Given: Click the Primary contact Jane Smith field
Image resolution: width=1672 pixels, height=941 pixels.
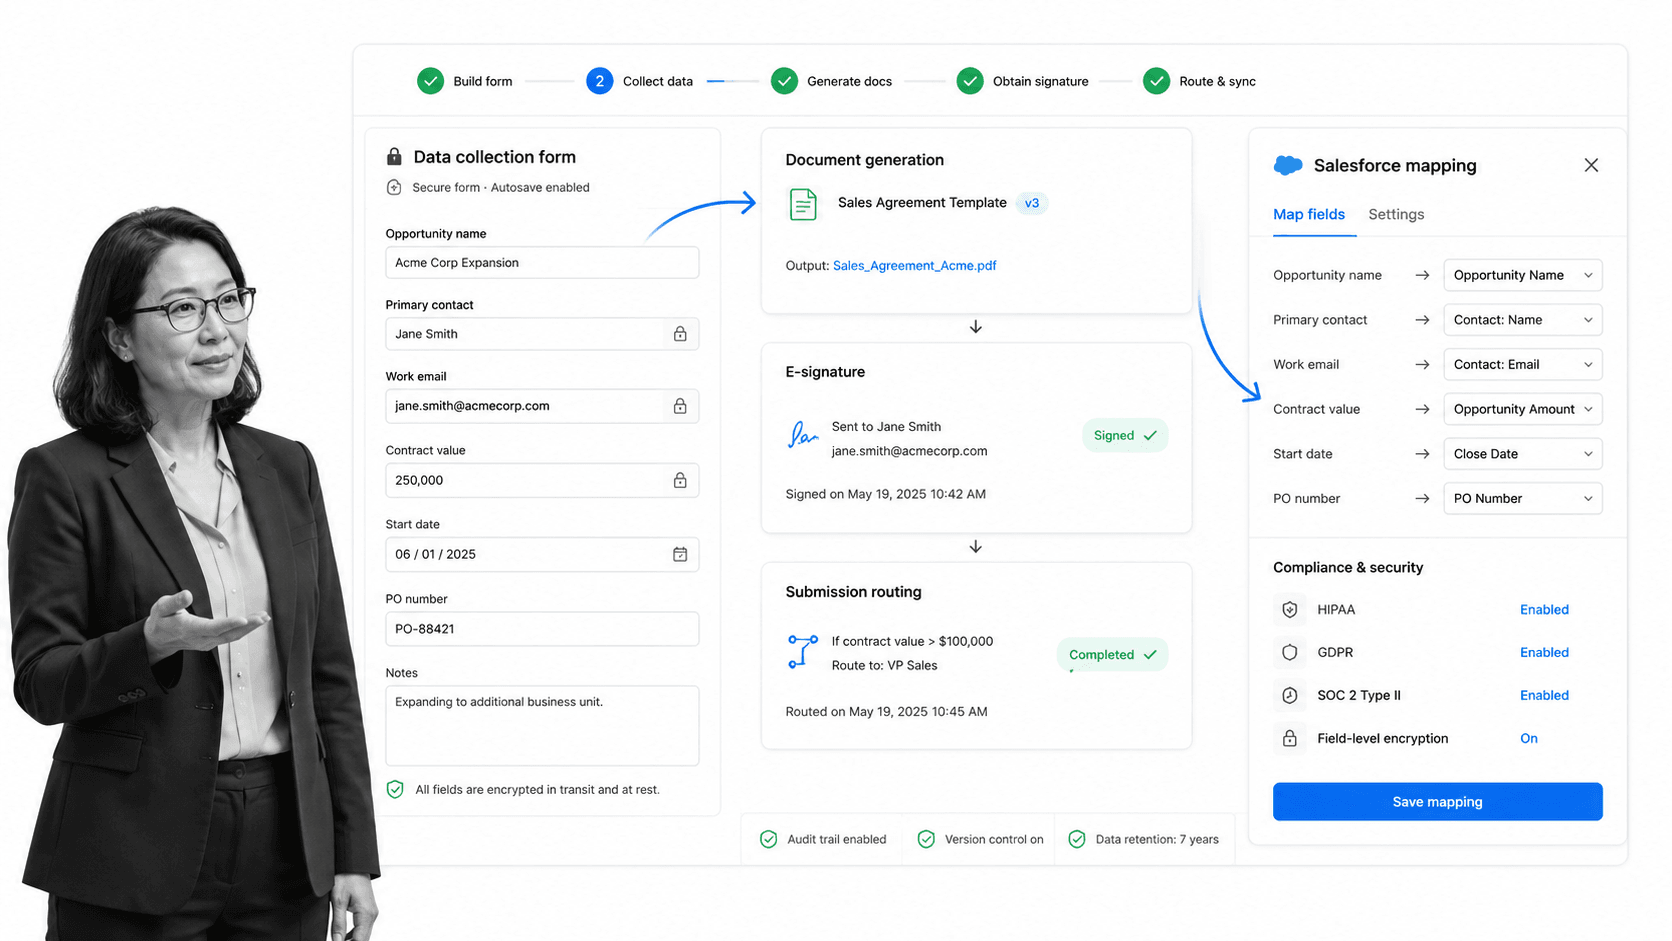Looking at the screenshot, I should (x=542, y=334).
